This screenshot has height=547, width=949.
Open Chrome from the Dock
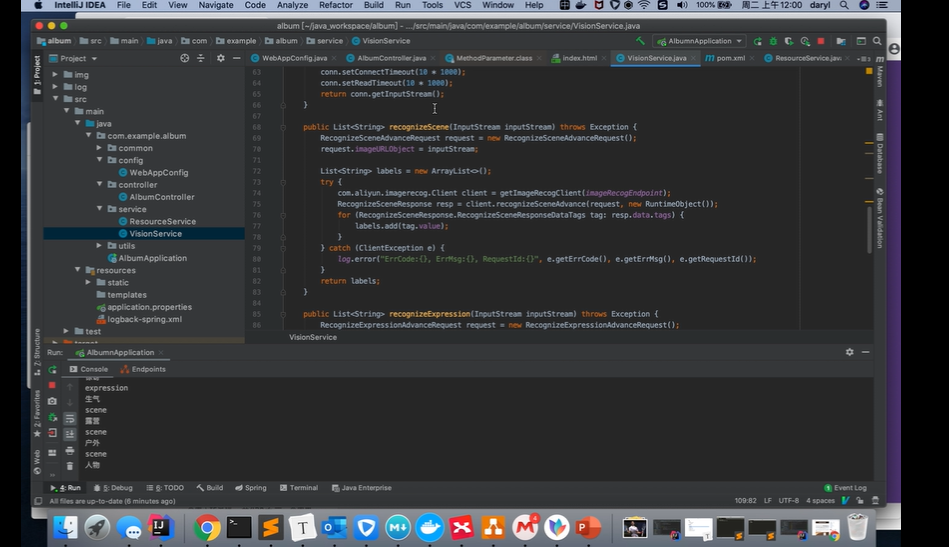click(x=207, y=528)
